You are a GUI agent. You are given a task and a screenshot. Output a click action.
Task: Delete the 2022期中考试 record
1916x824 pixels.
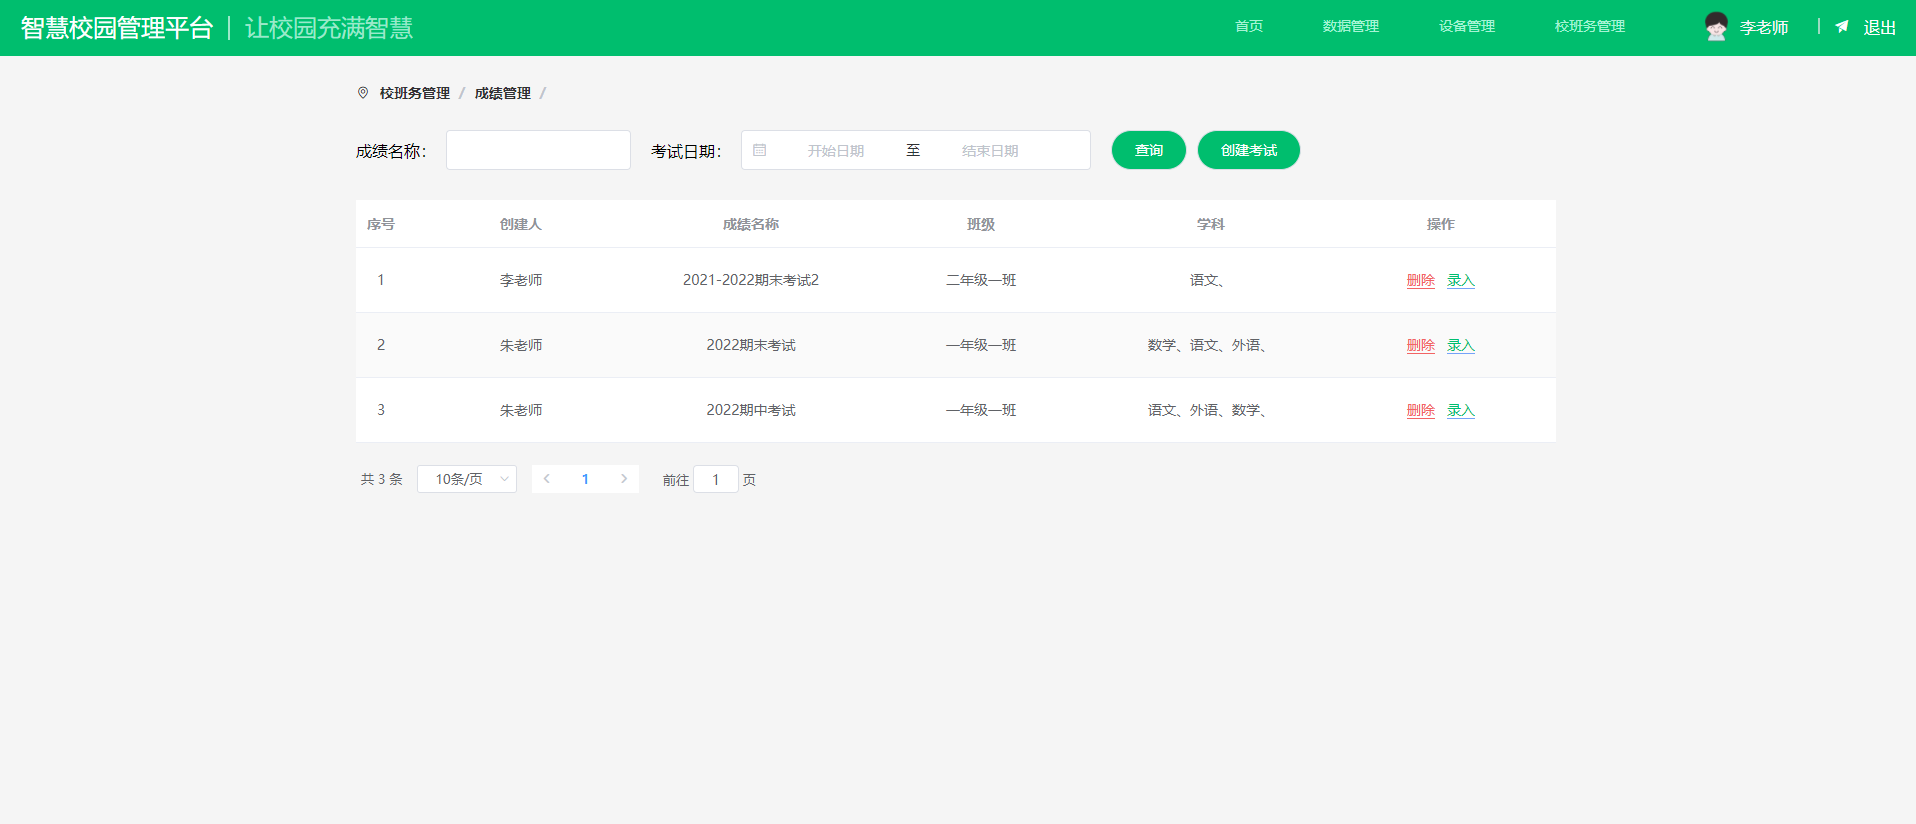tap(1420, 411)
